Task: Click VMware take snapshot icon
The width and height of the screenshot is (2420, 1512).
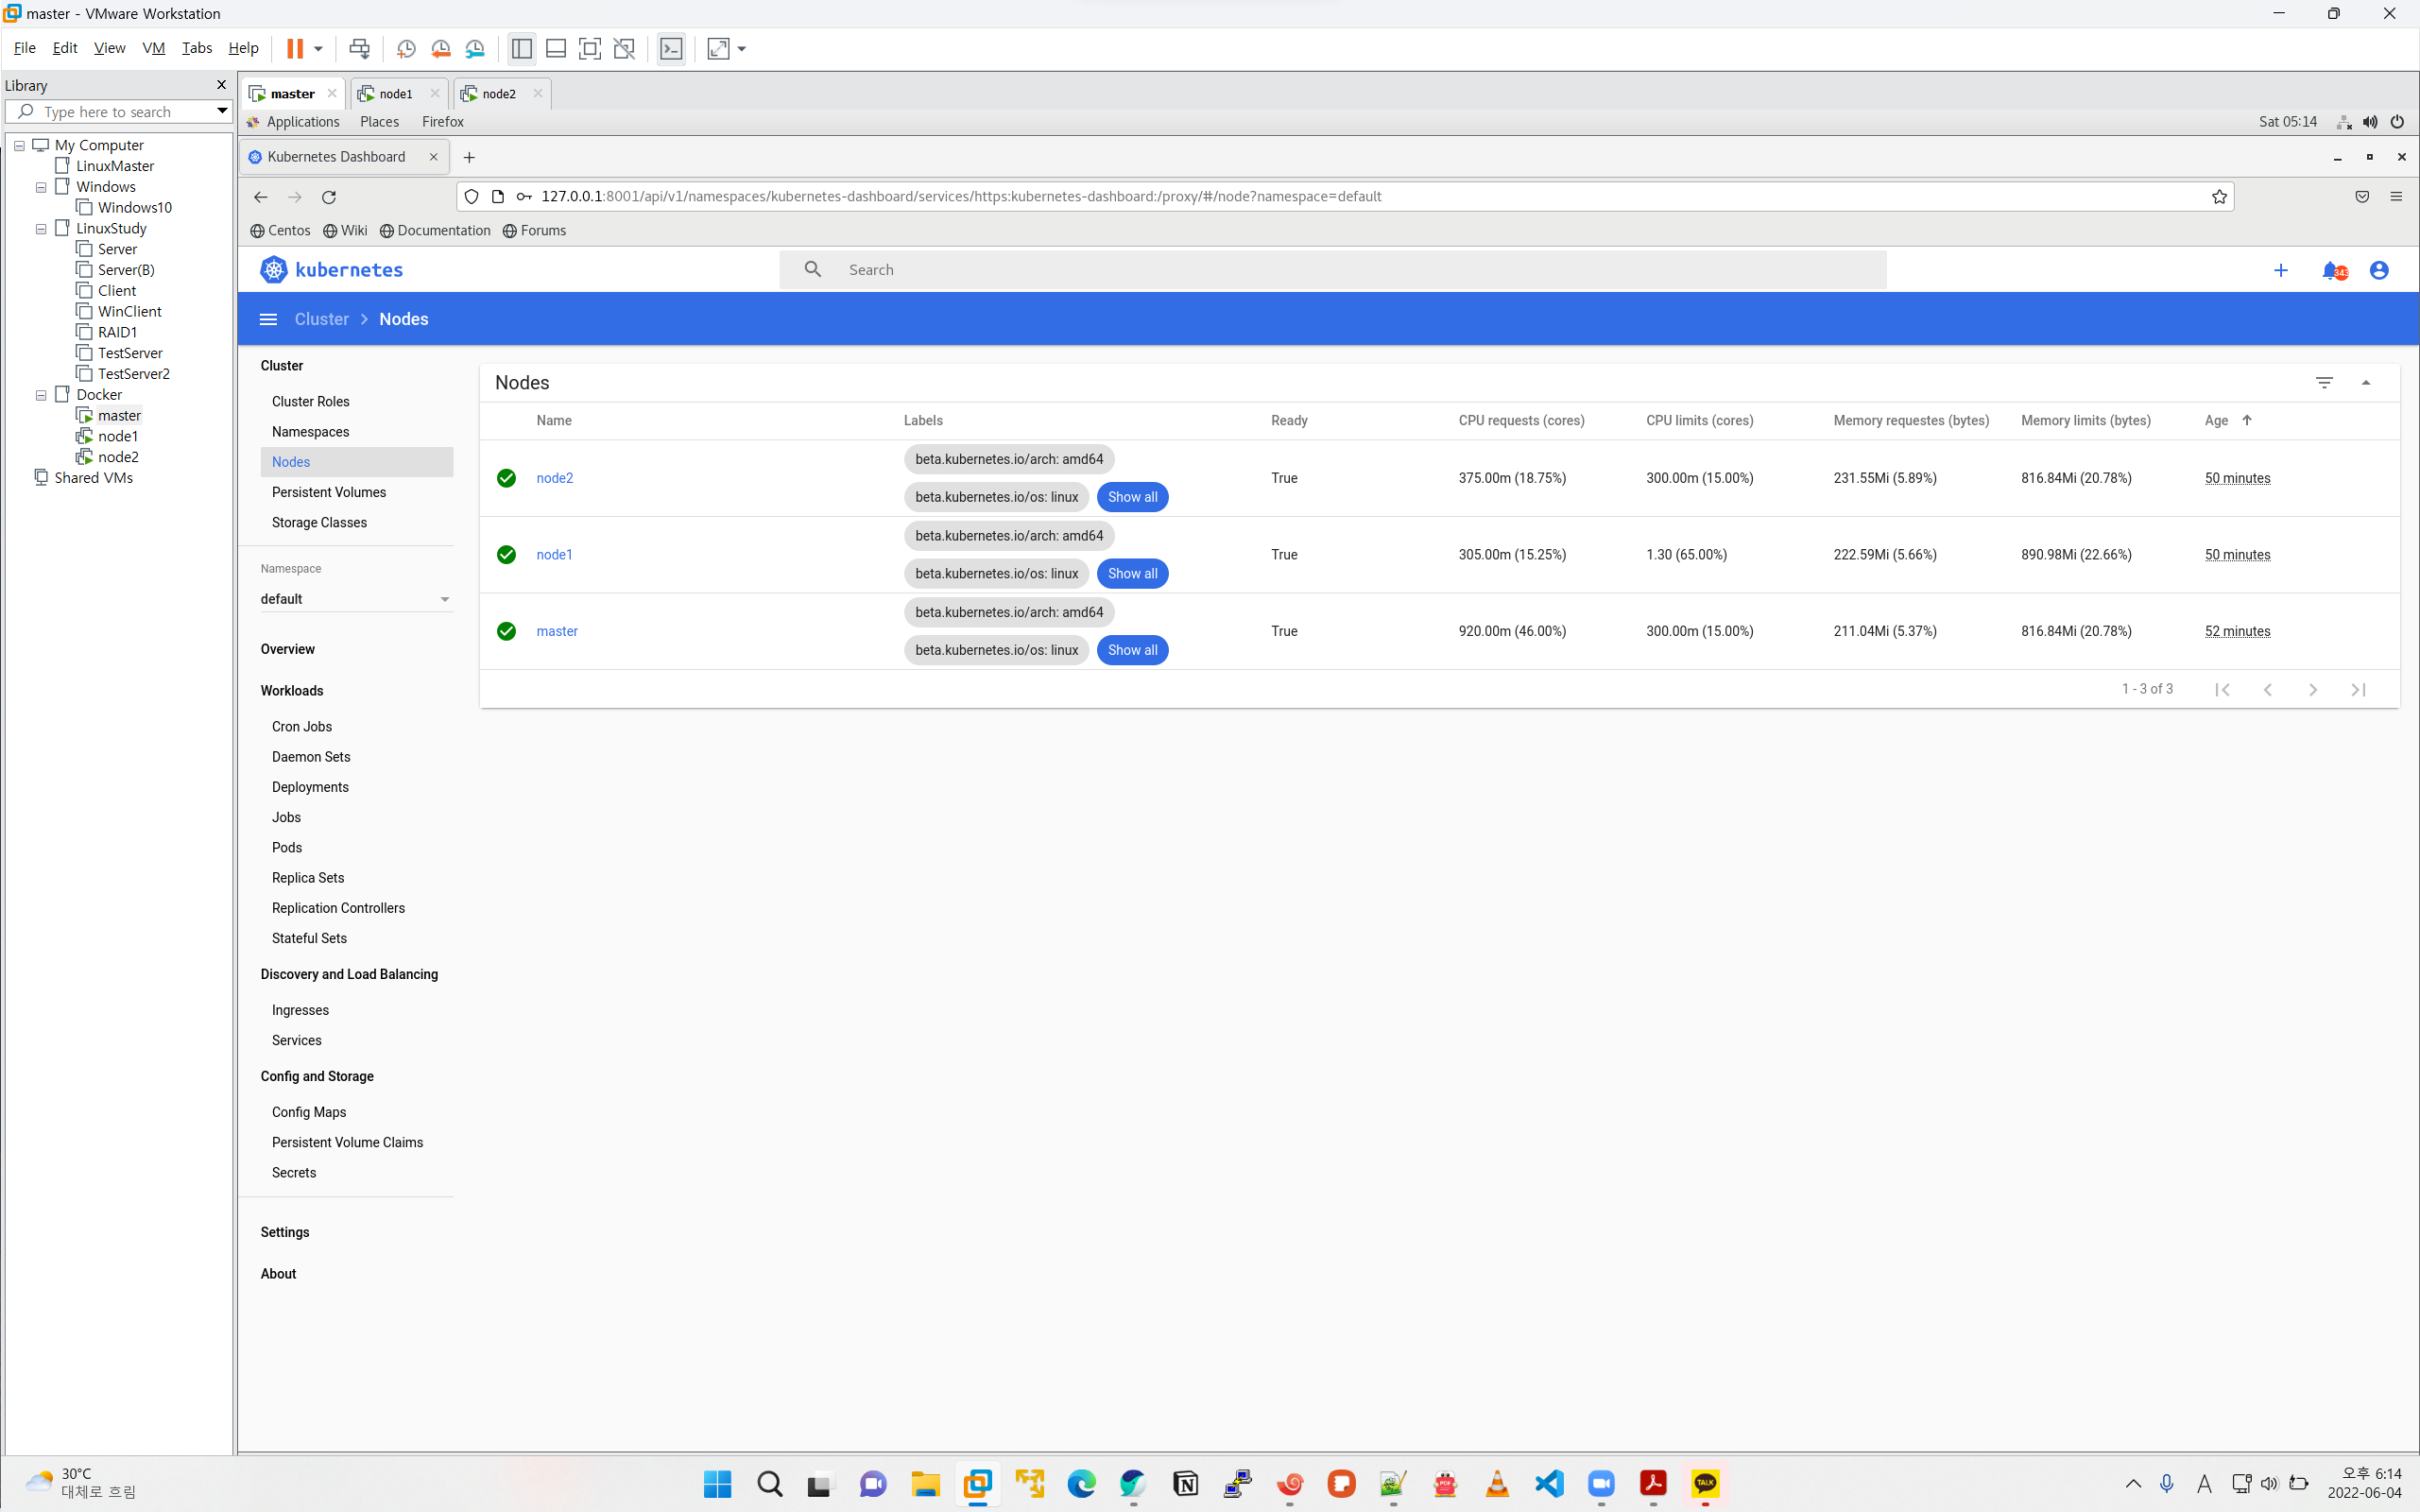Action: coord(406,49)
